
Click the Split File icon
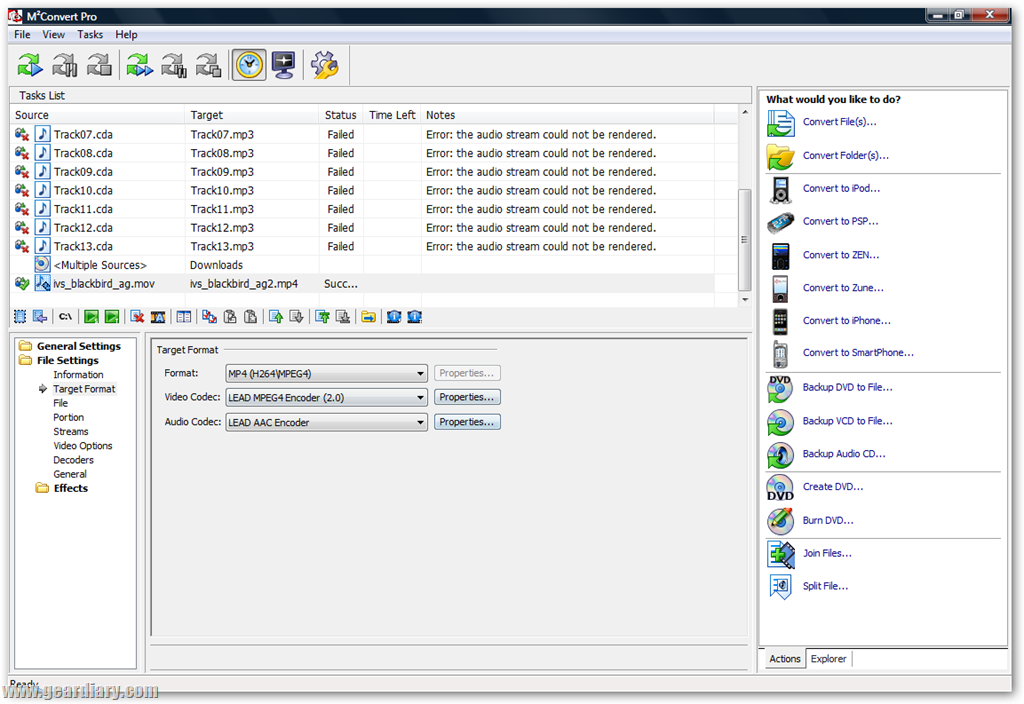780,587
